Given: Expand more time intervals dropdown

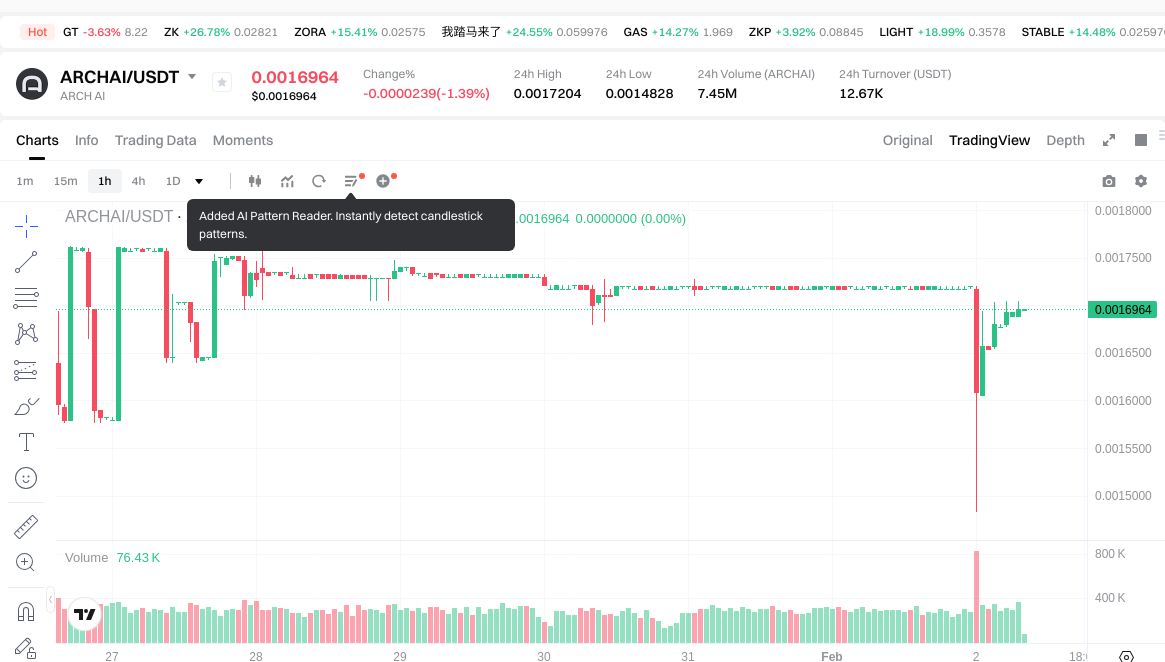Looking at the screenshot, I should pos(199,181).
